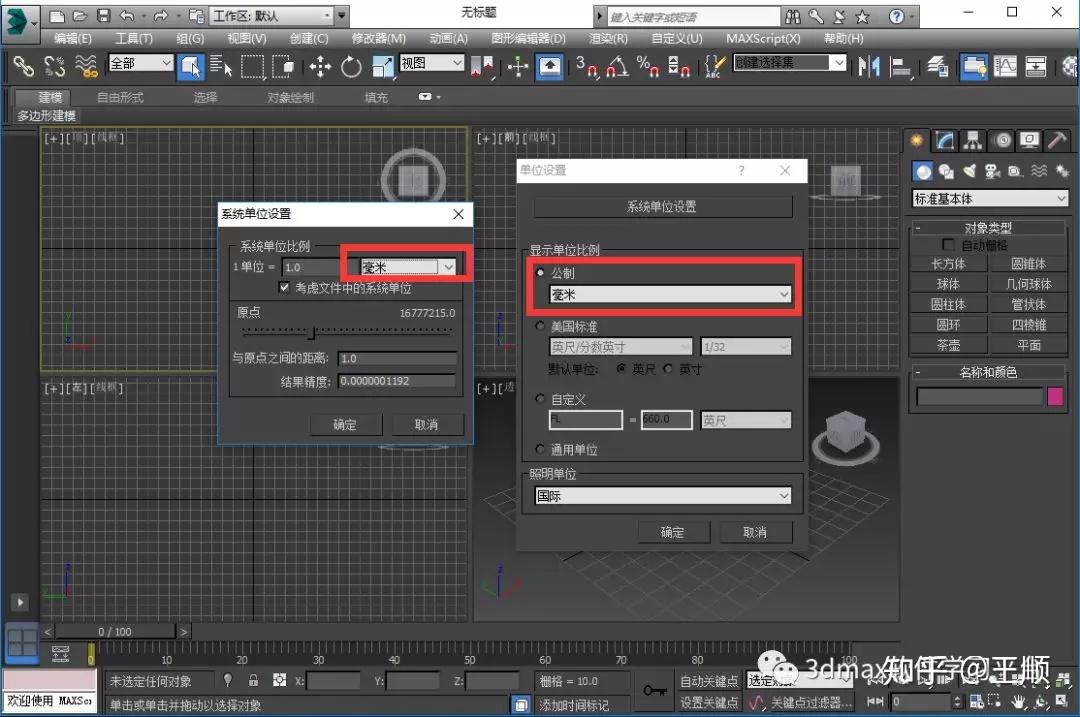
Task: Open 全部 selection filter dropdown
Action: 141,63
